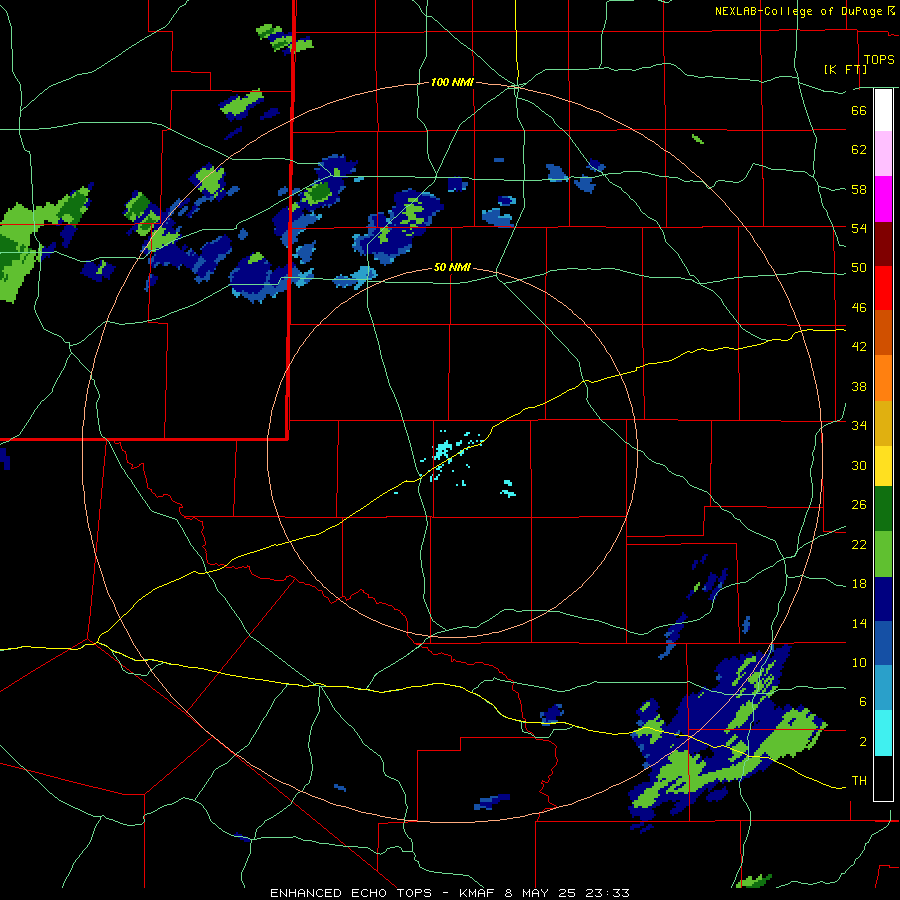Click the black TH swatch in the scale
The image size is (900, 900).
pos(883,778)
